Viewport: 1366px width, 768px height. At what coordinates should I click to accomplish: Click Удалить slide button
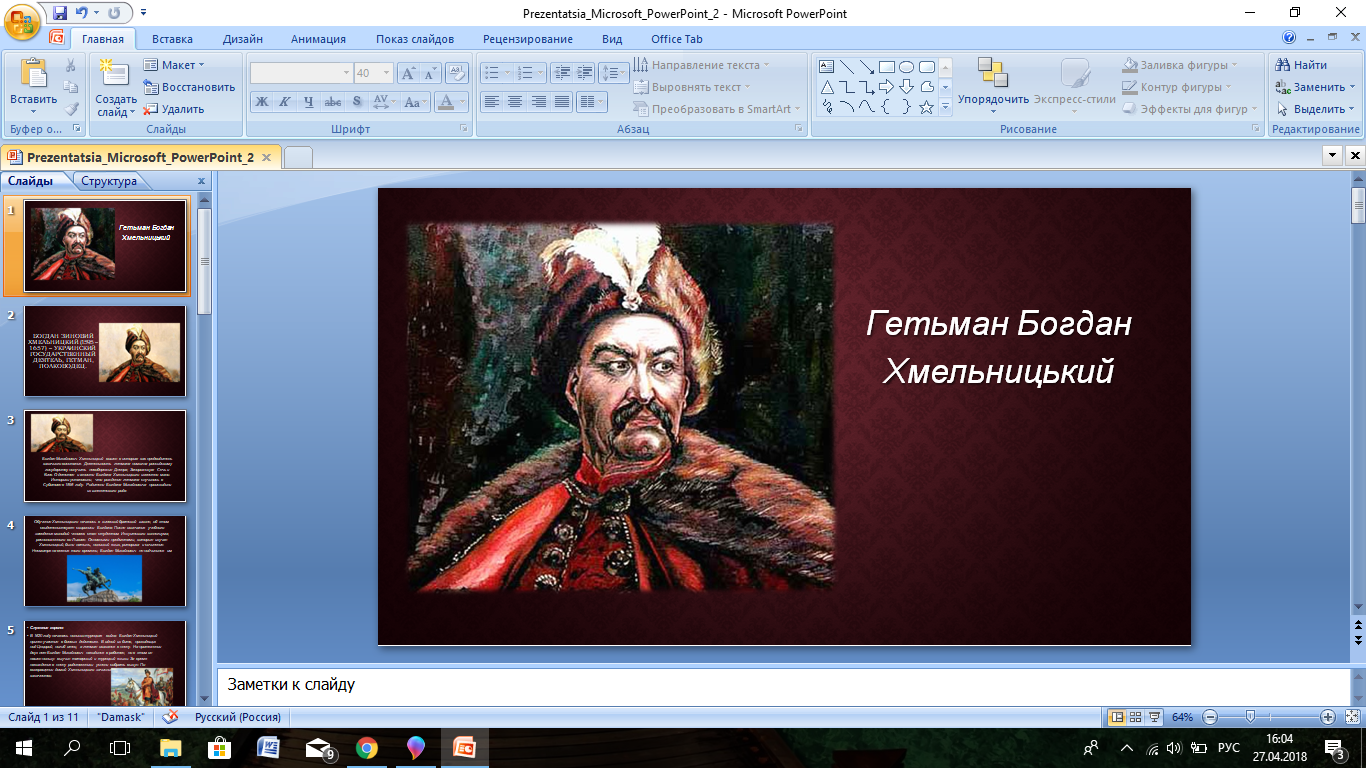(x=174, y=109)
